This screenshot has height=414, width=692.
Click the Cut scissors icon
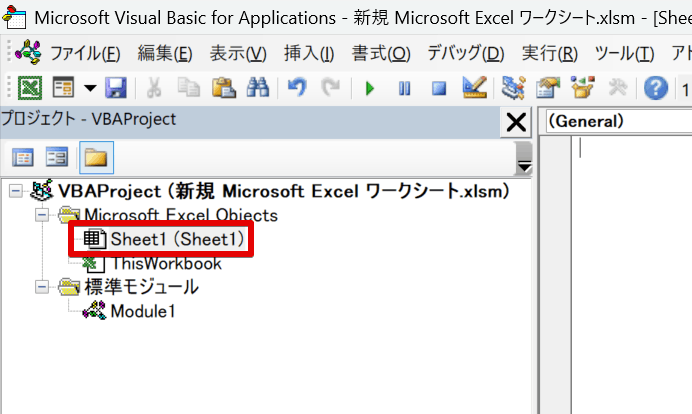click(x=154, y=87)
